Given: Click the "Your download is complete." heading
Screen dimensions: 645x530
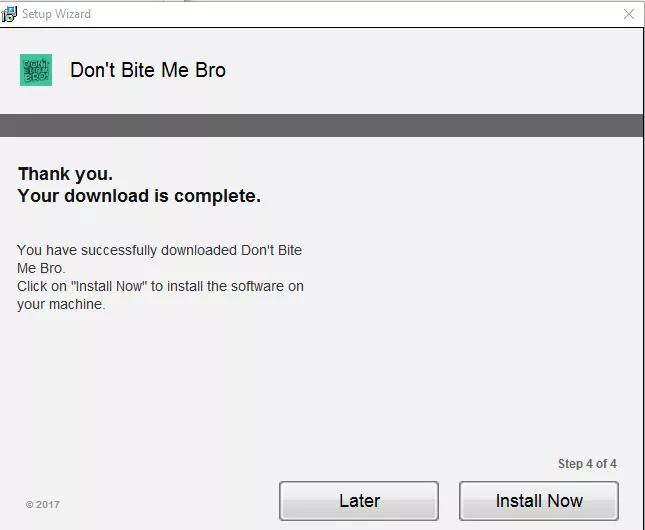Looking at the screenshot, I should 139,196.
